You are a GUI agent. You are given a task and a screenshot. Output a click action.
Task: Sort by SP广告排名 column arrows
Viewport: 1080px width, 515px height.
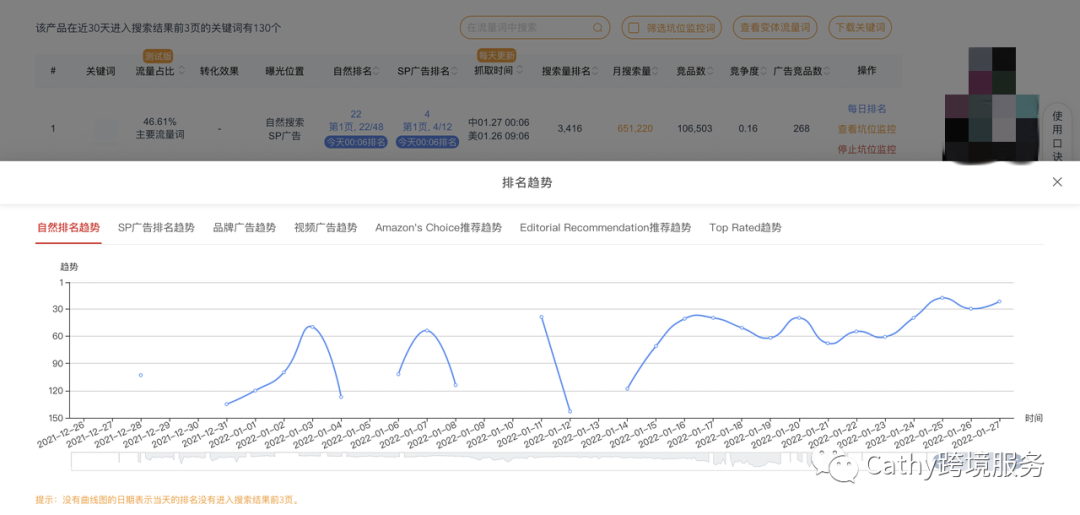(454, 71)
